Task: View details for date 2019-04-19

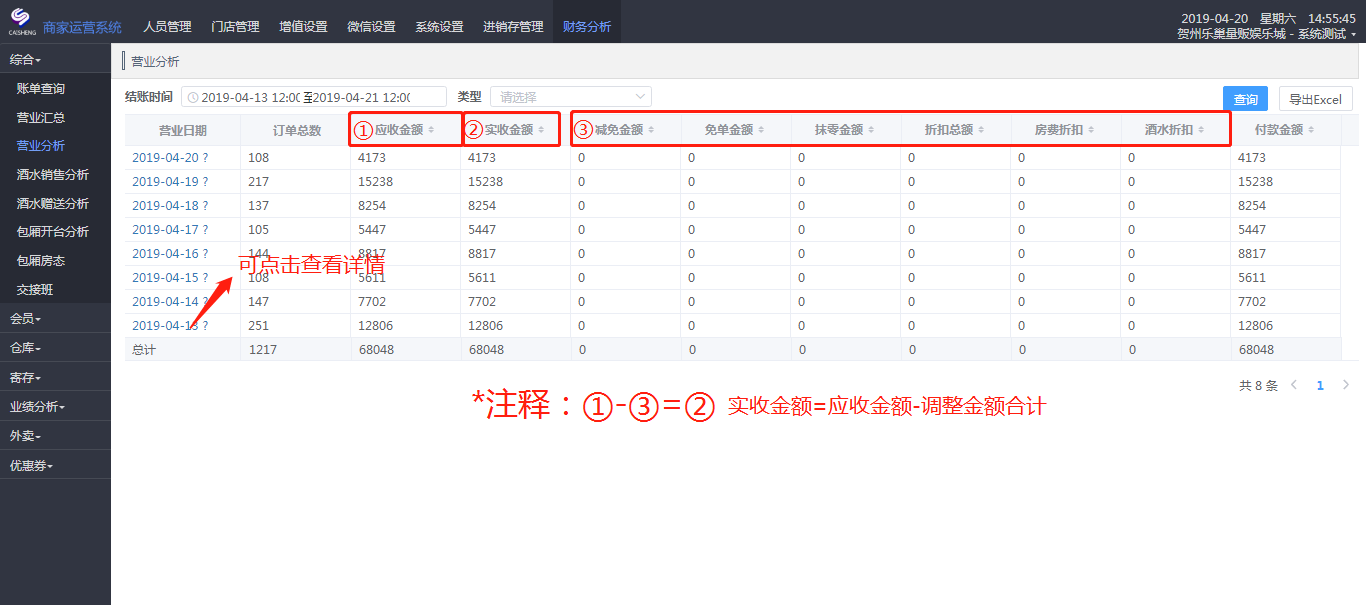Action: coord(170,182)
